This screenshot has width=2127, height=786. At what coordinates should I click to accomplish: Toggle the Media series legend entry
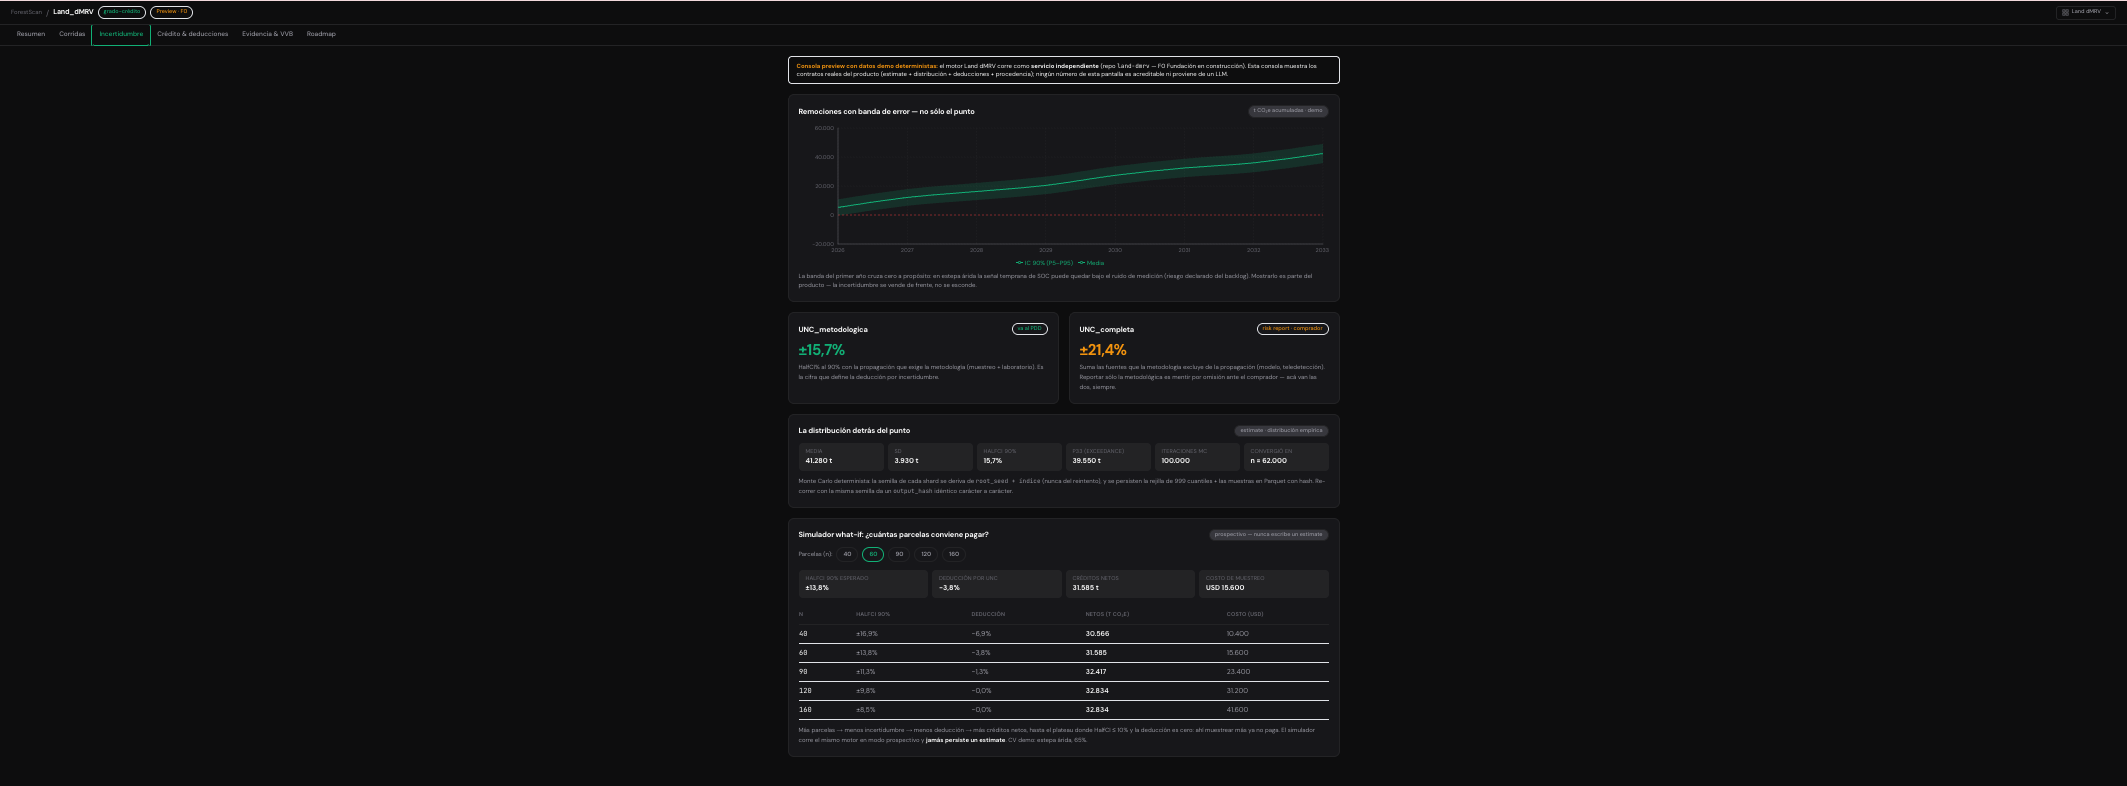pyautogui.click(x=1091, y=263)
